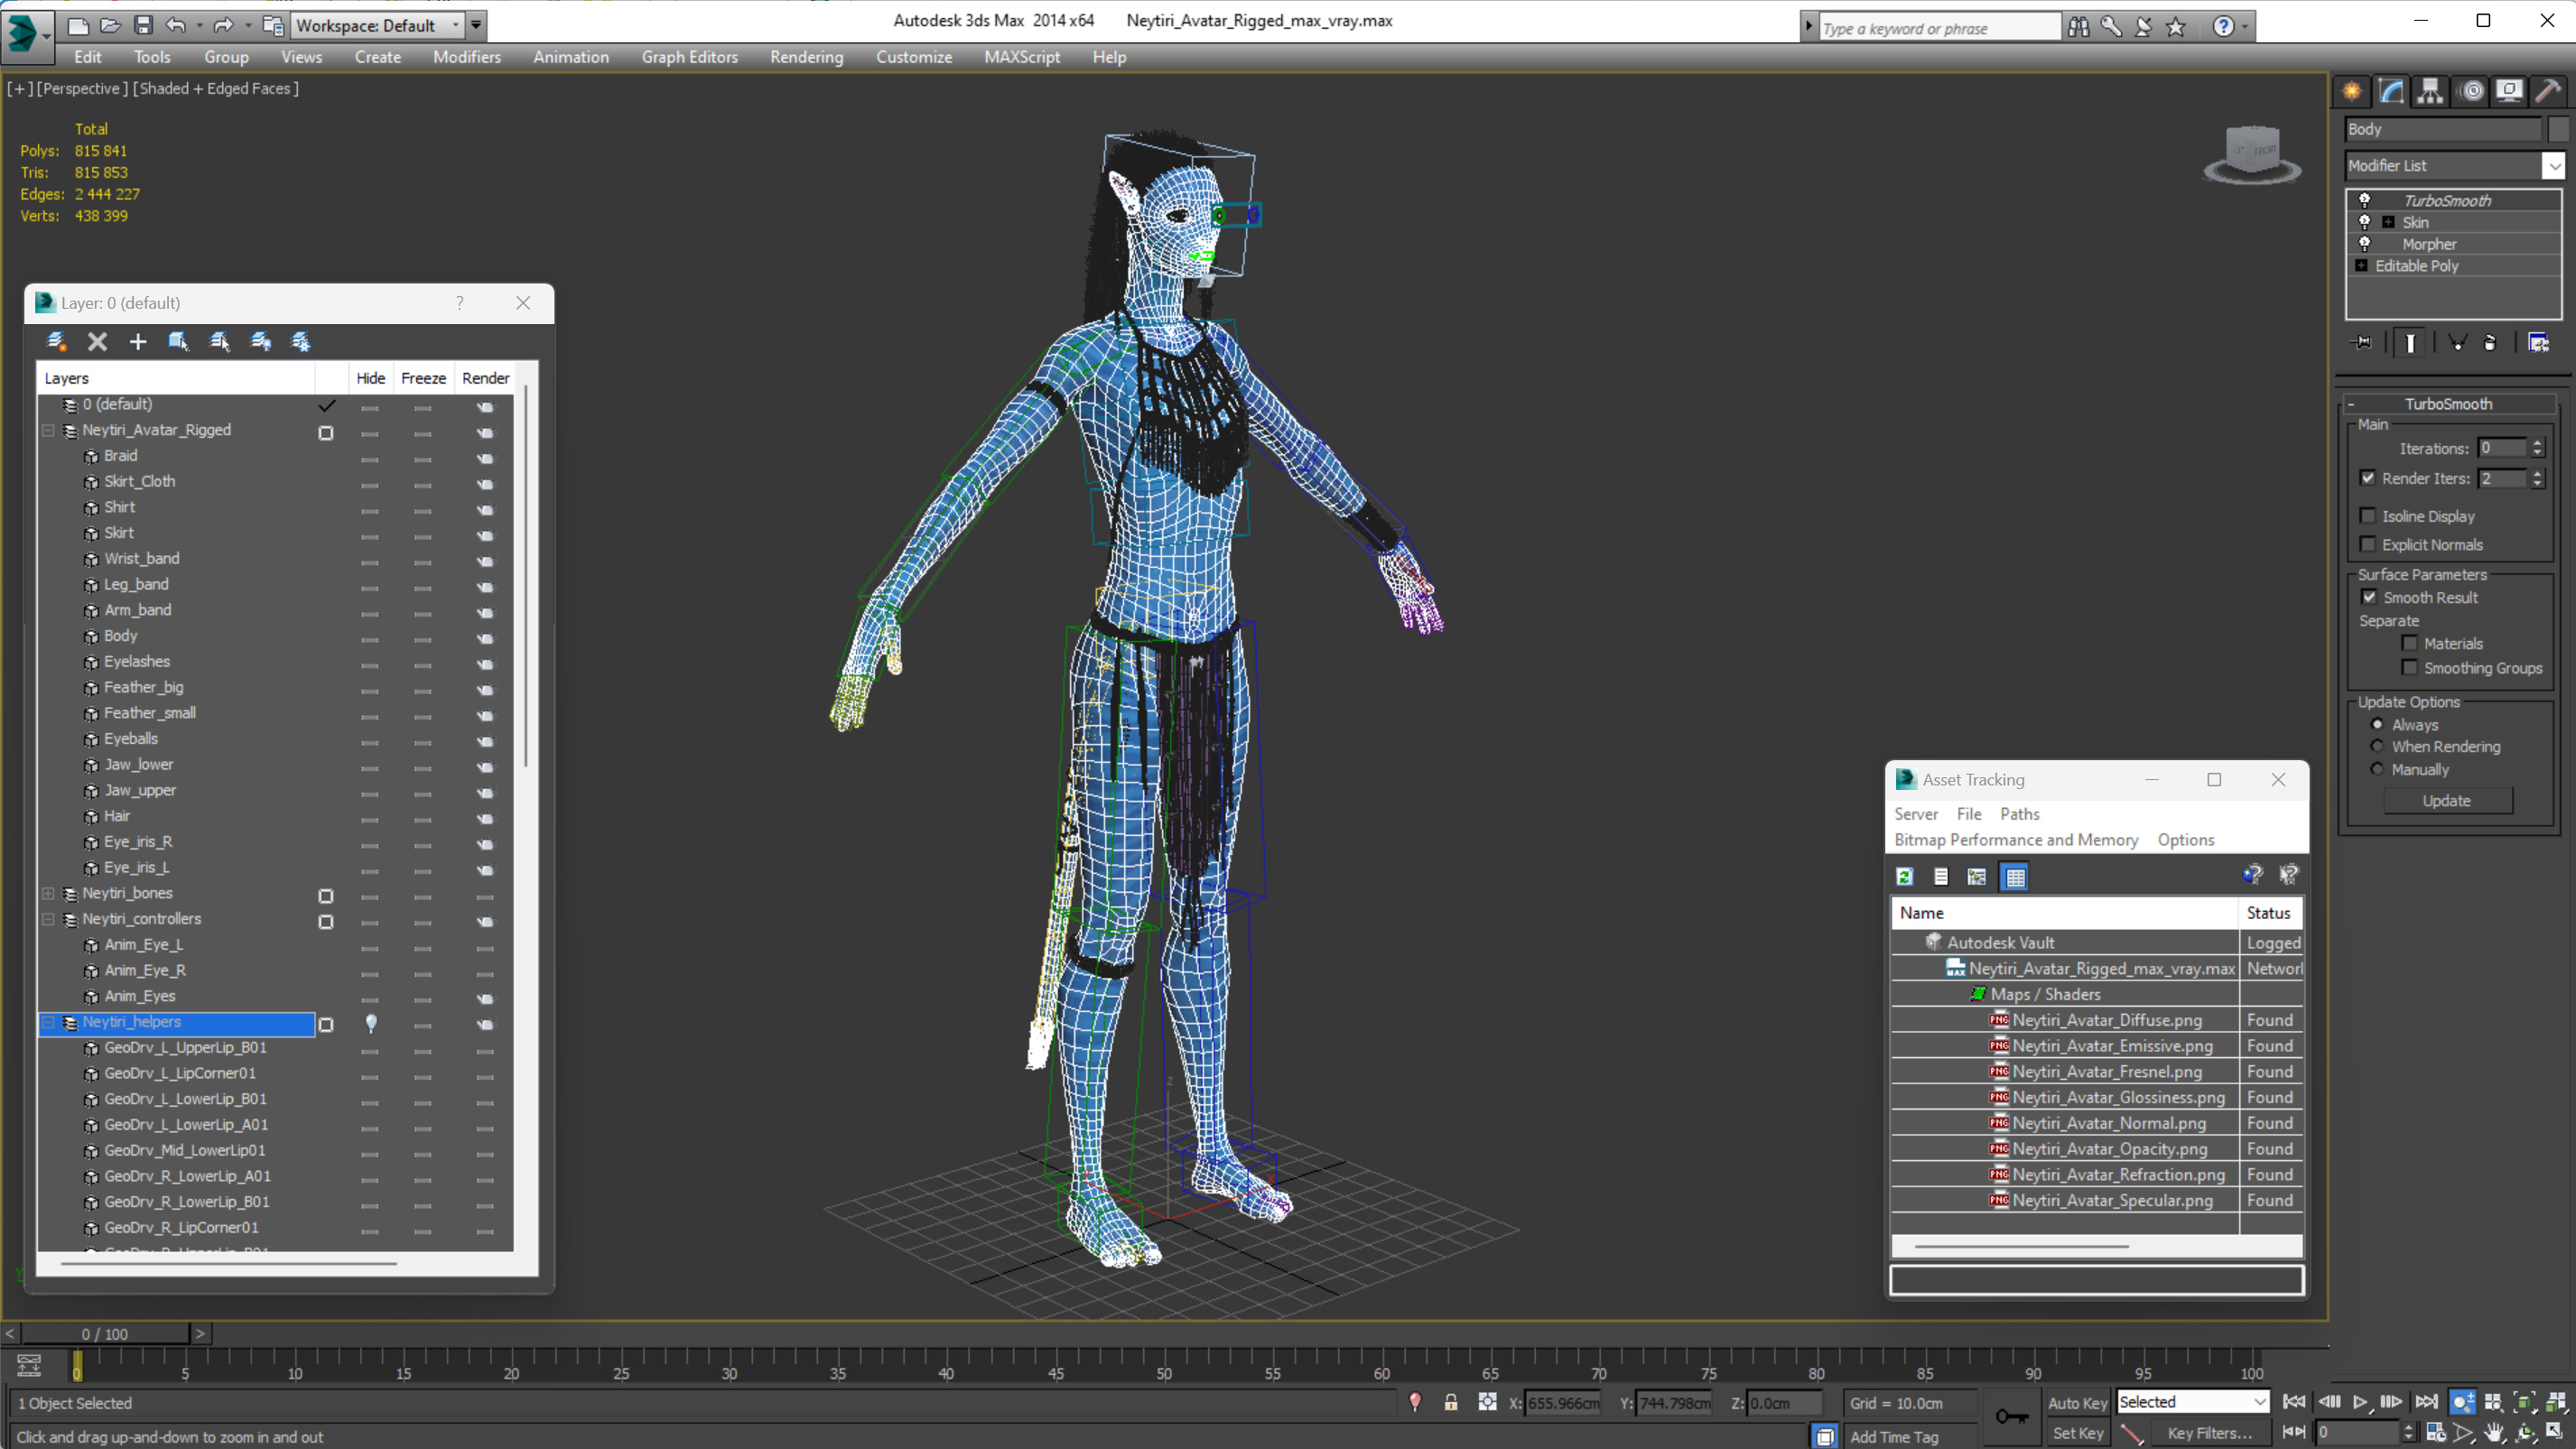Viewport: 2576px width, 1449px height.
Task: Click the Set Key button
Action: [2077, 1433]
